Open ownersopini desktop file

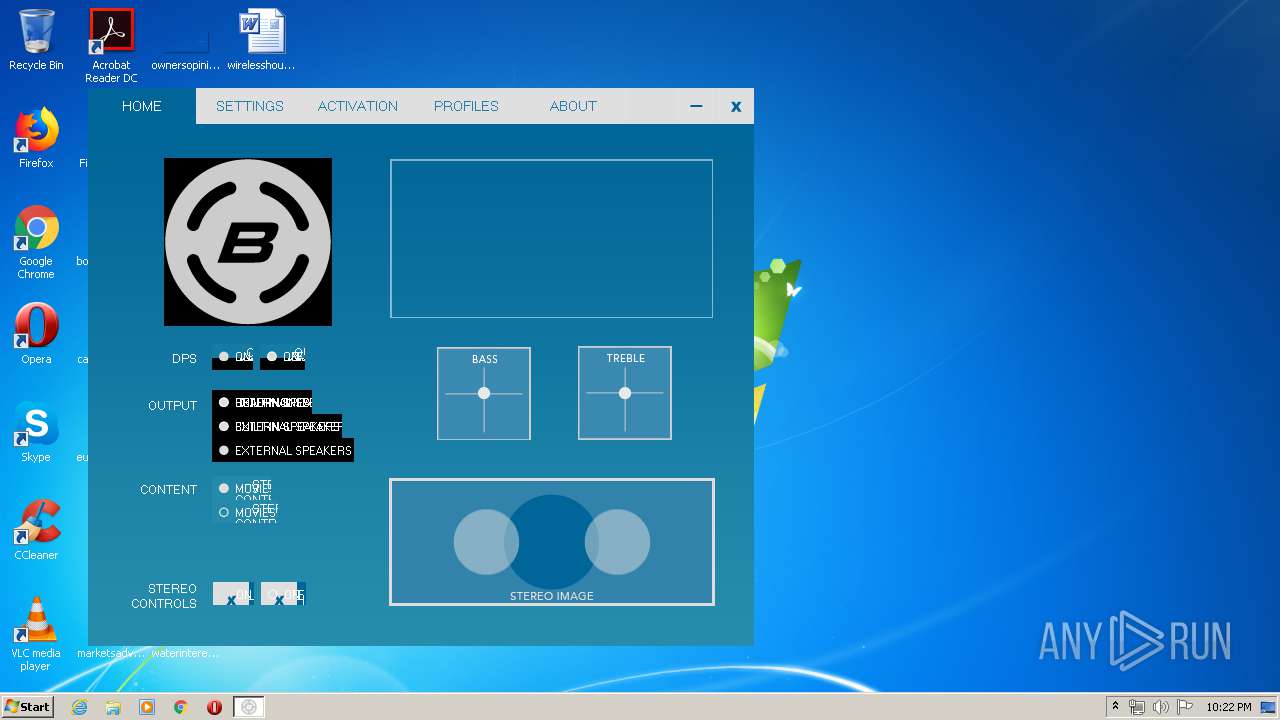(x=186, y=41)
